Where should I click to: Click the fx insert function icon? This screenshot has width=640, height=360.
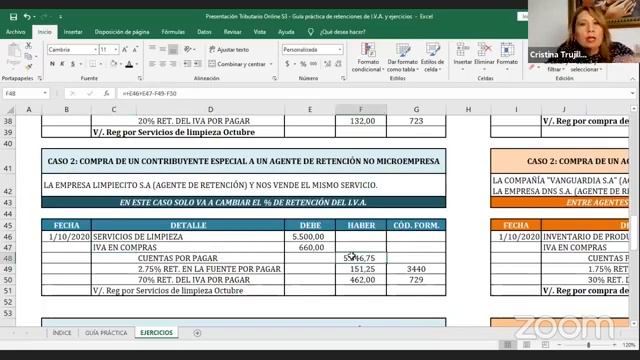click(x=107, y=93)
